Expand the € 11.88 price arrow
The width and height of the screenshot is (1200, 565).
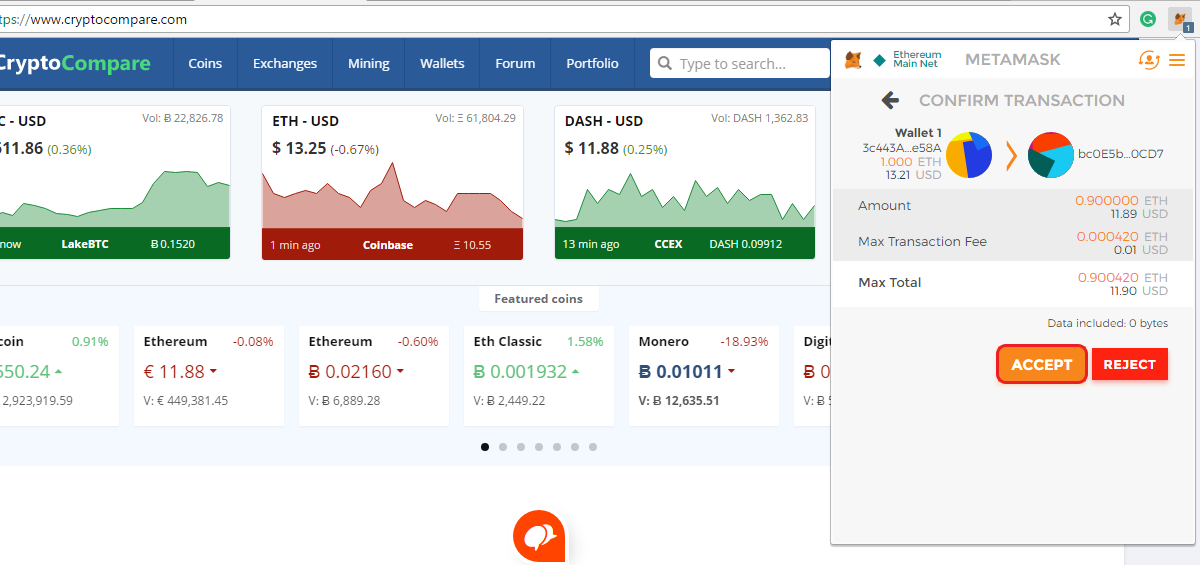[214, 372]
